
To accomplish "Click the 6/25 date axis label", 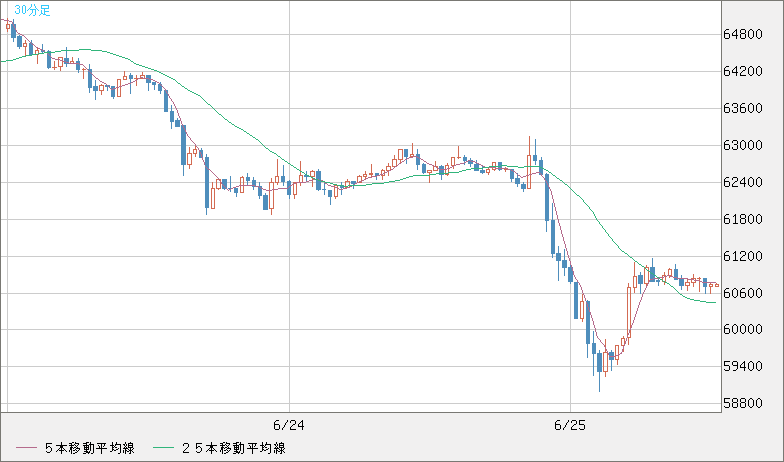I will [570, 426].
